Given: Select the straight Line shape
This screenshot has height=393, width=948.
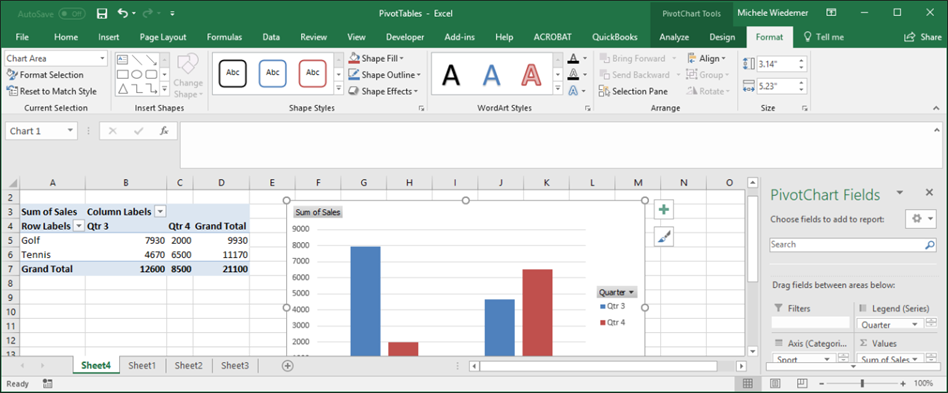Looking at the screenshot, I should pyautogui.click(x=137, y=59).
